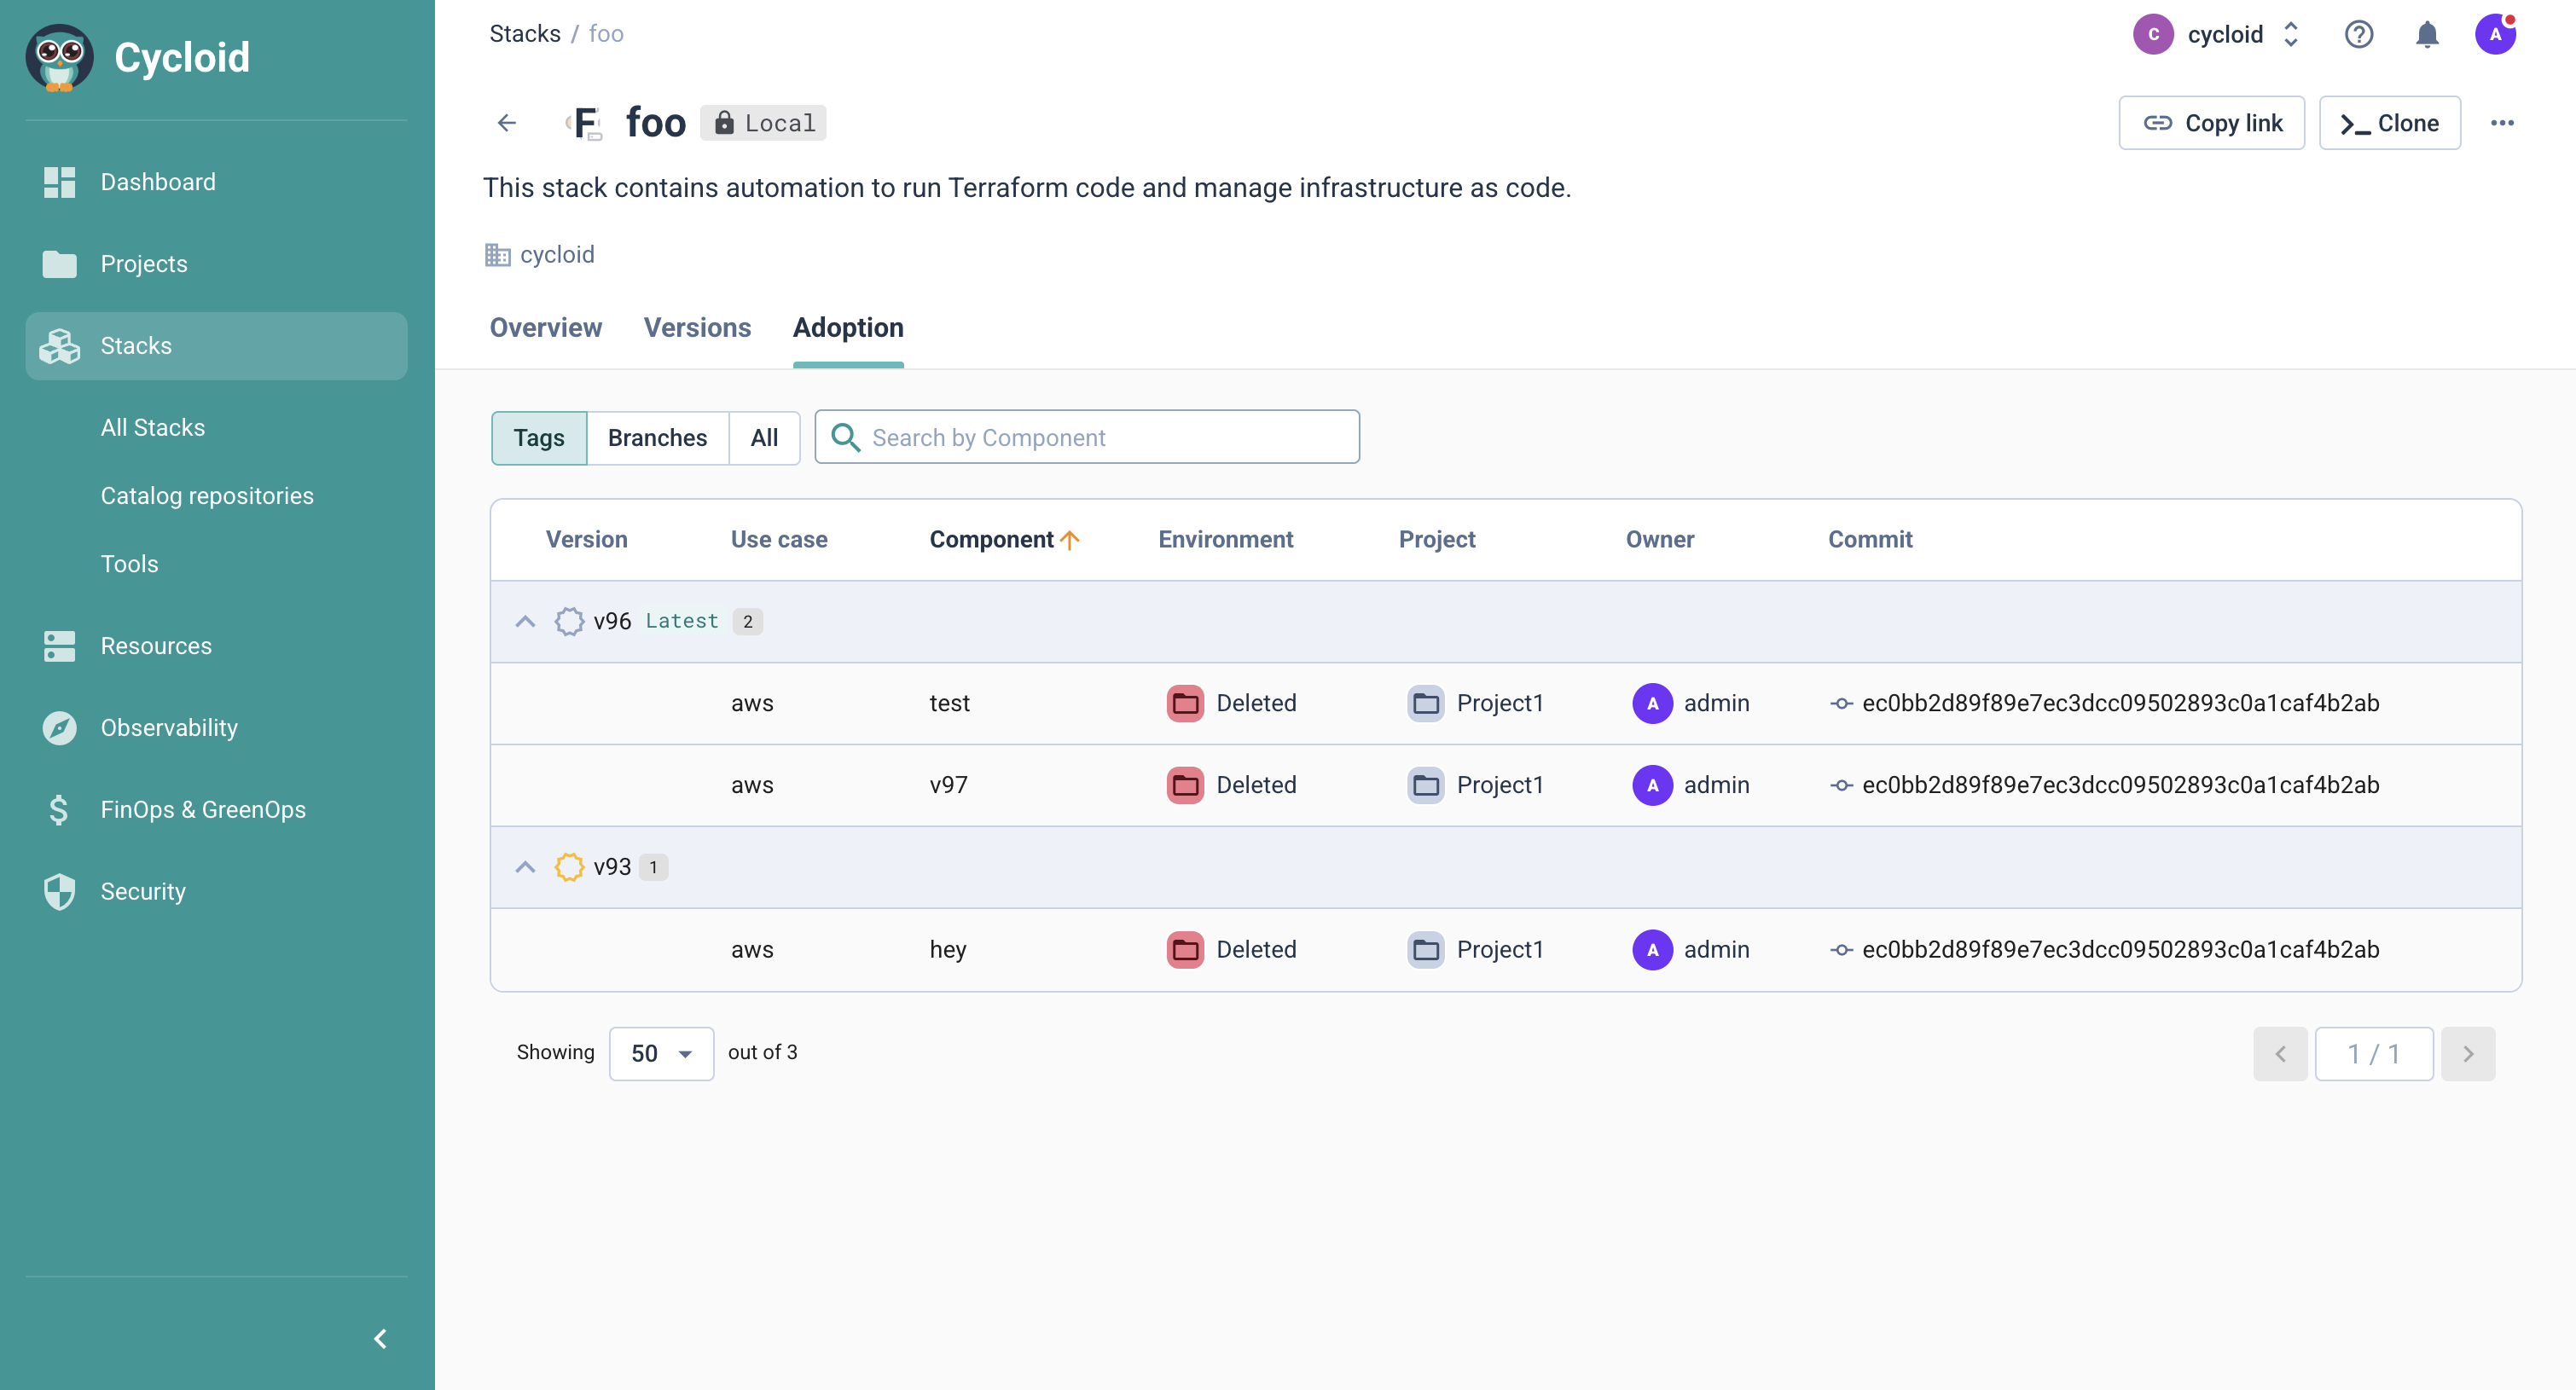Go back with the left arrow

pyautogui.click(x=507, y=123)
